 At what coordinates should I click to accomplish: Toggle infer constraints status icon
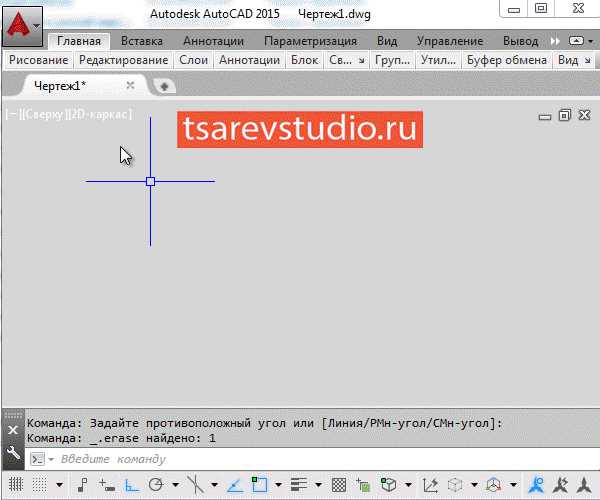[x=82, y=485]
